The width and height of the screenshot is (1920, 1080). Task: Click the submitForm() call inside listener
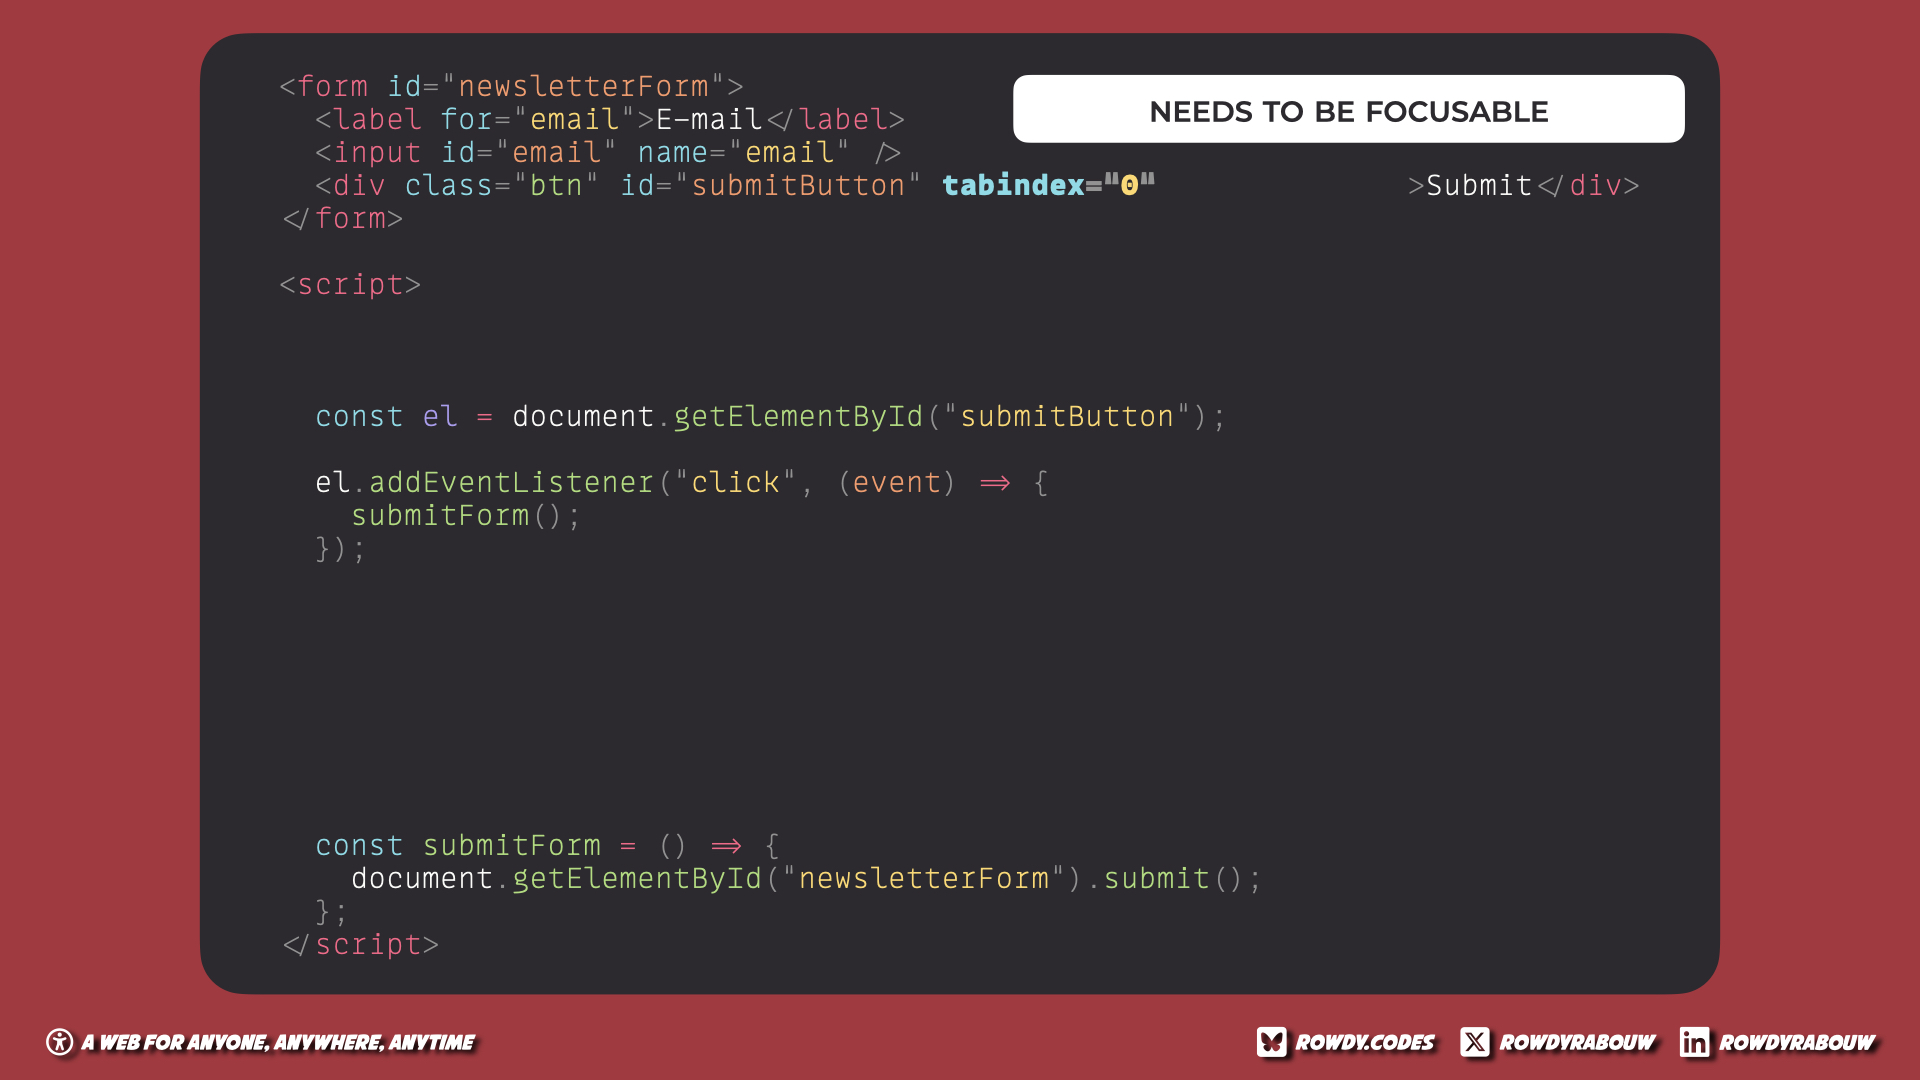[465, 515]
